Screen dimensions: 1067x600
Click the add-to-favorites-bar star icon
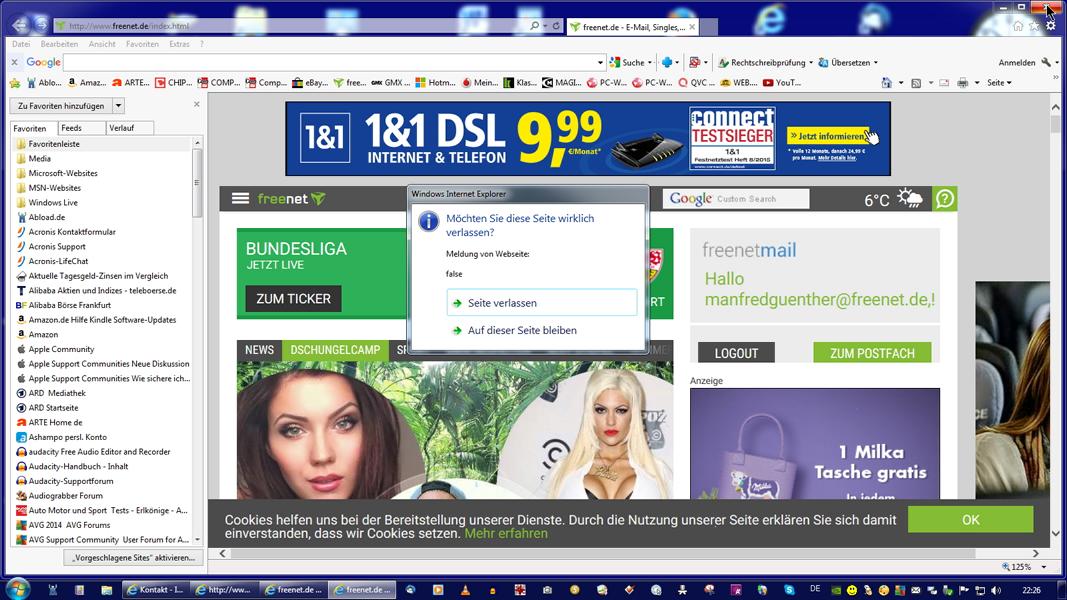pos(15,83)
